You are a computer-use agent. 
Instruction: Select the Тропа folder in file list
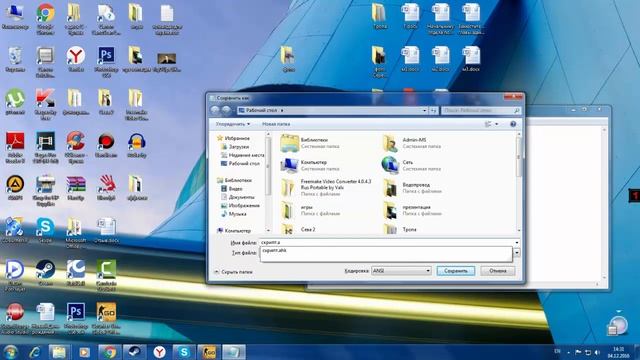(402, 230)
